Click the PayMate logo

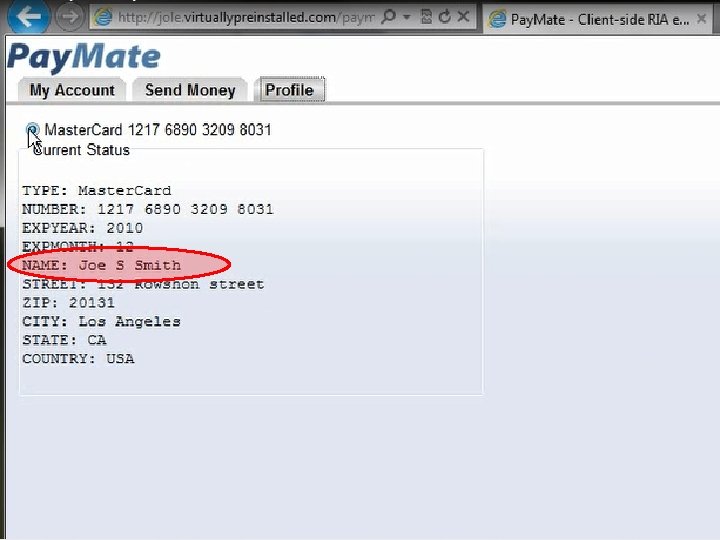coord(84,57)
